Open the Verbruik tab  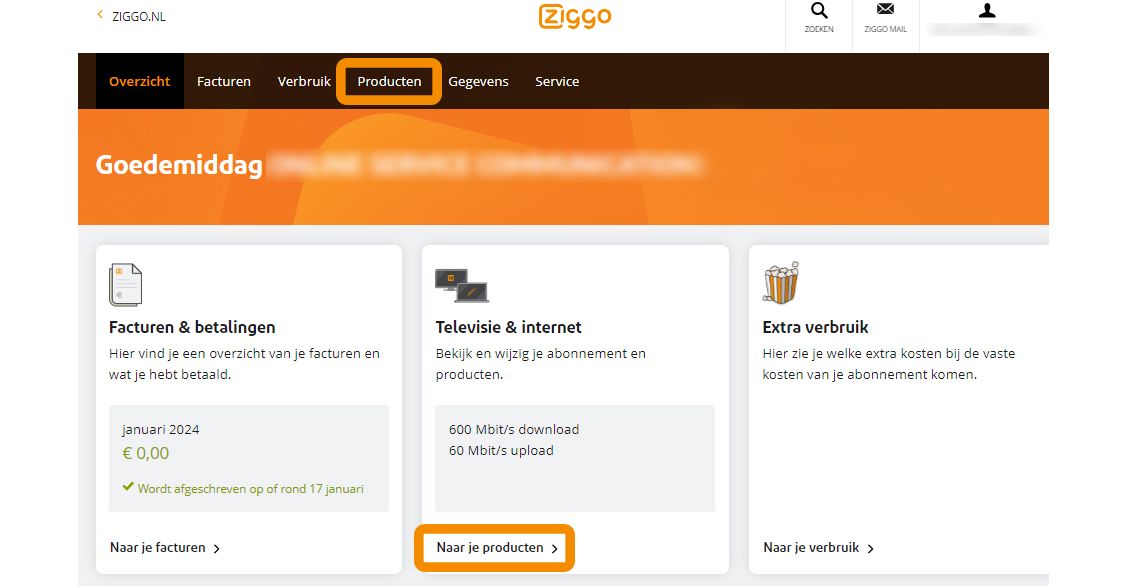tap(304, 82)
